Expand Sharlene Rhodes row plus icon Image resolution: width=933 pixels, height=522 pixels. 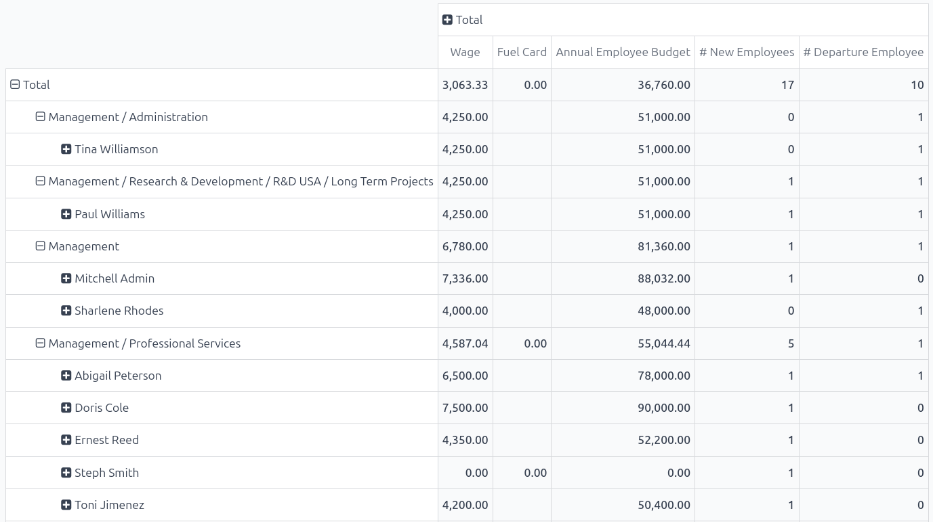(x=66, y=311)
